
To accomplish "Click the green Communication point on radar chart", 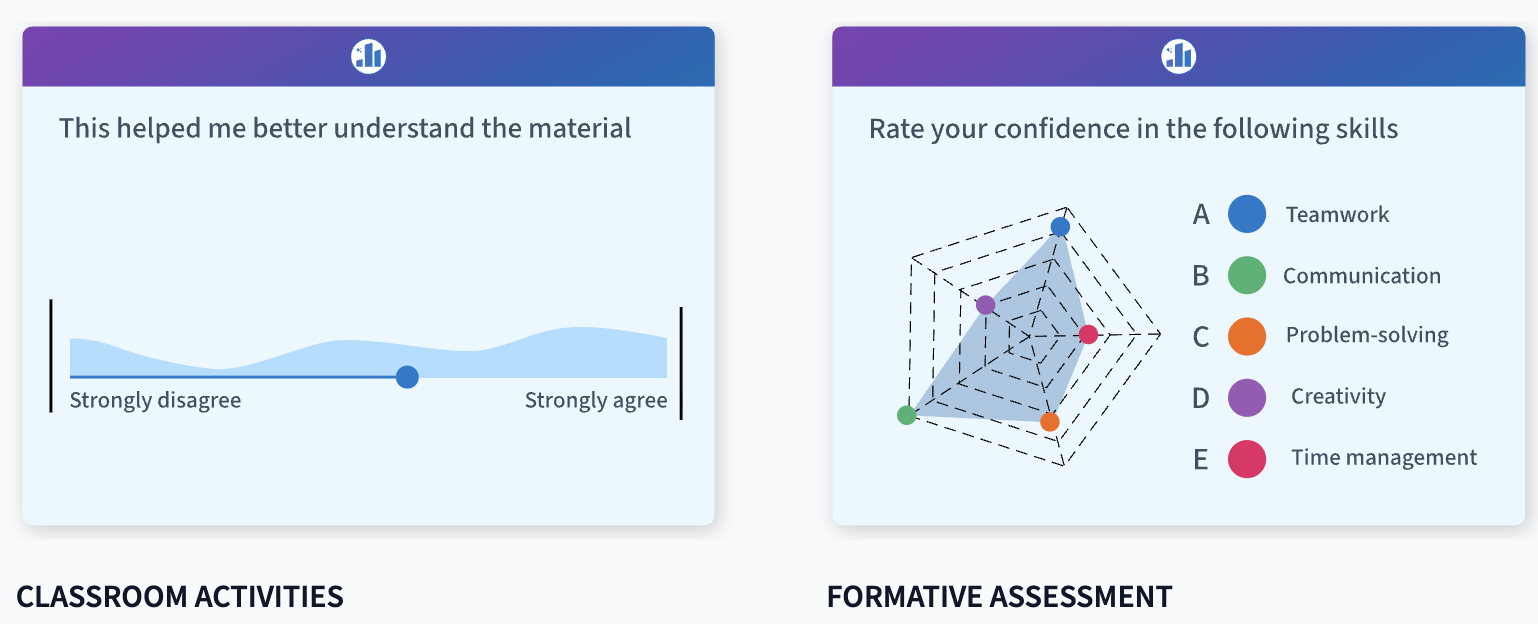I will (x=907, y=414).
